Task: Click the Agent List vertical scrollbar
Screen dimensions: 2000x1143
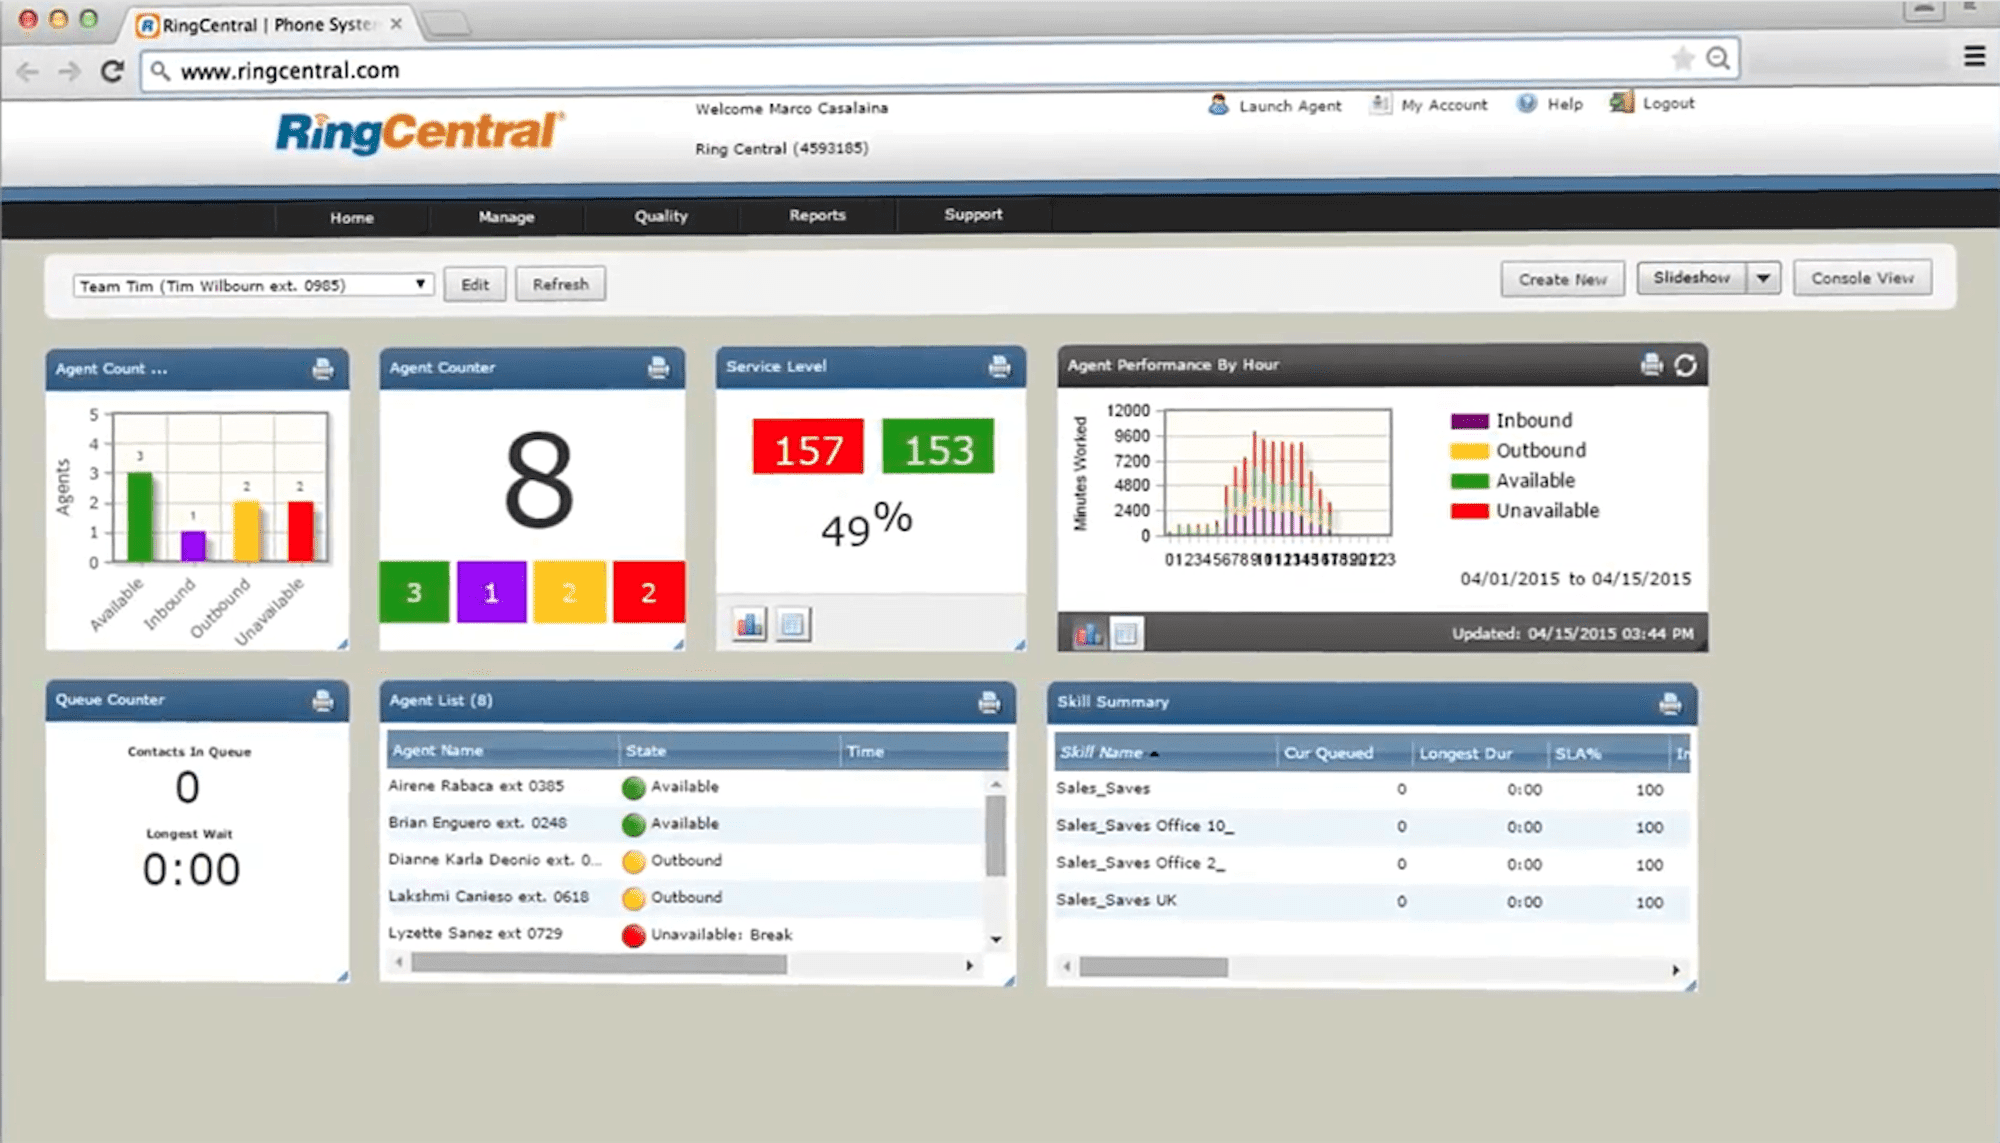Action: [x=995, y=838]
